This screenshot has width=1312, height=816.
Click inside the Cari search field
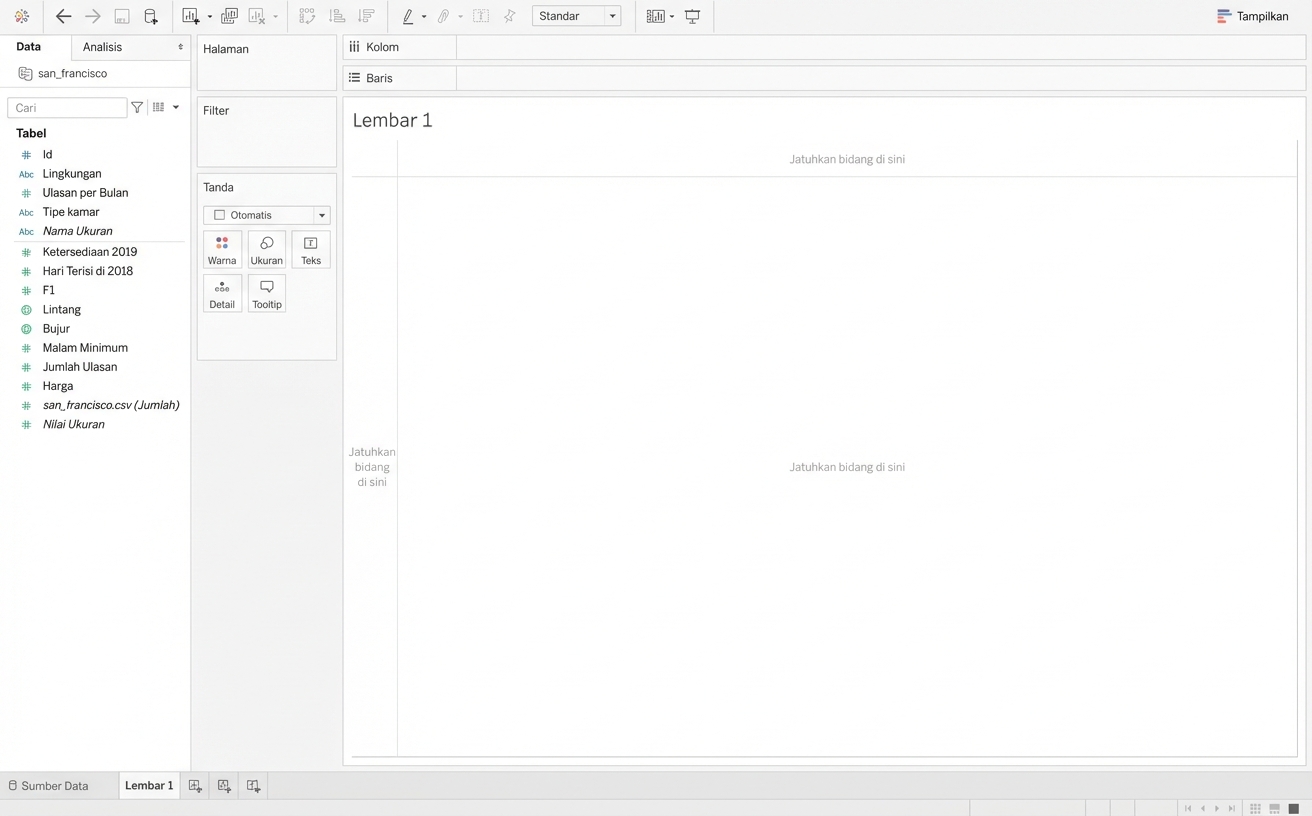coord(65,107)
